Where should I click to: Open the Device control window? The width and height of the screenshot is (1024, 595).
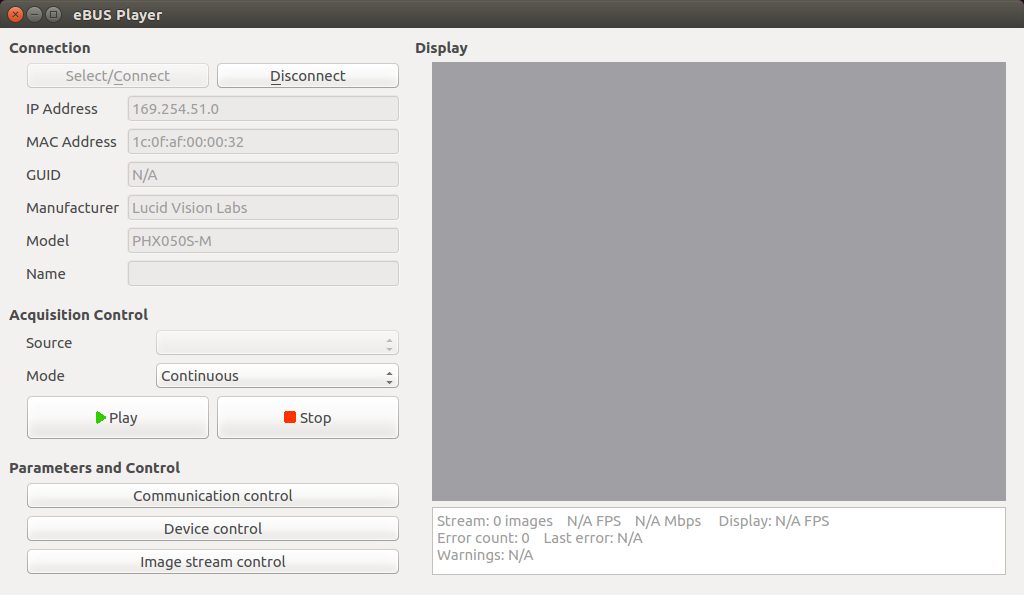pos(212,528)
